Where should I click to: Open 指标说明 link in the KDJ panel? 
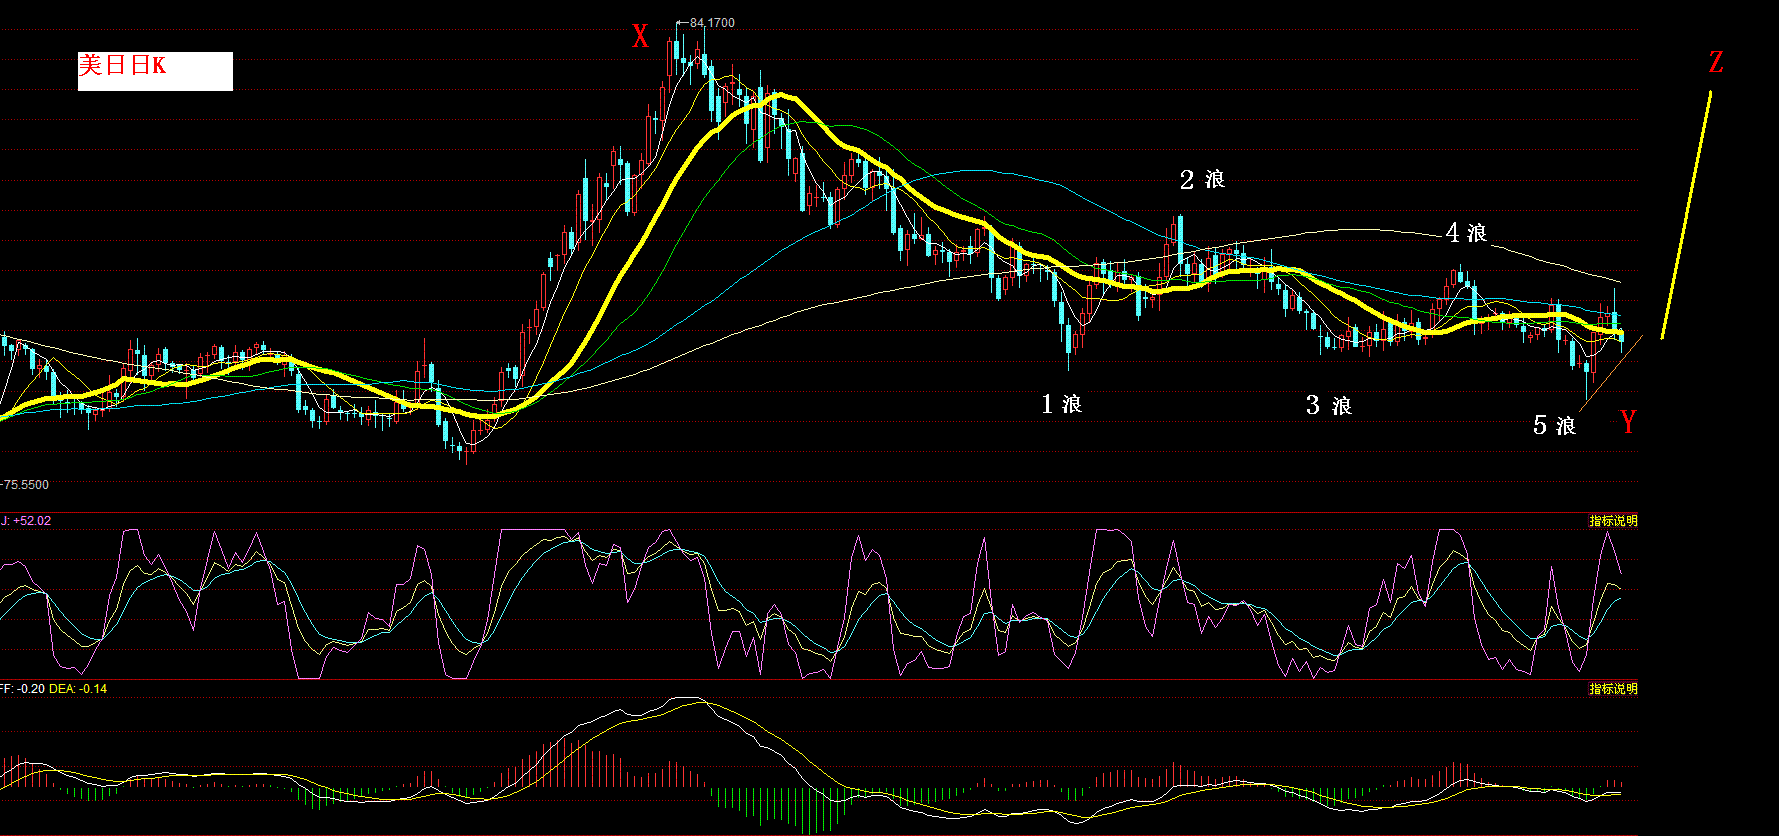[x=1613, y=521]
